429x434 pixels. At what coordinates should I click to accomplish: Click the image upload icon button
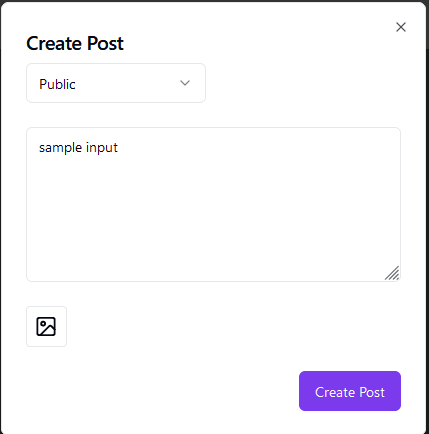click(46, 326)
